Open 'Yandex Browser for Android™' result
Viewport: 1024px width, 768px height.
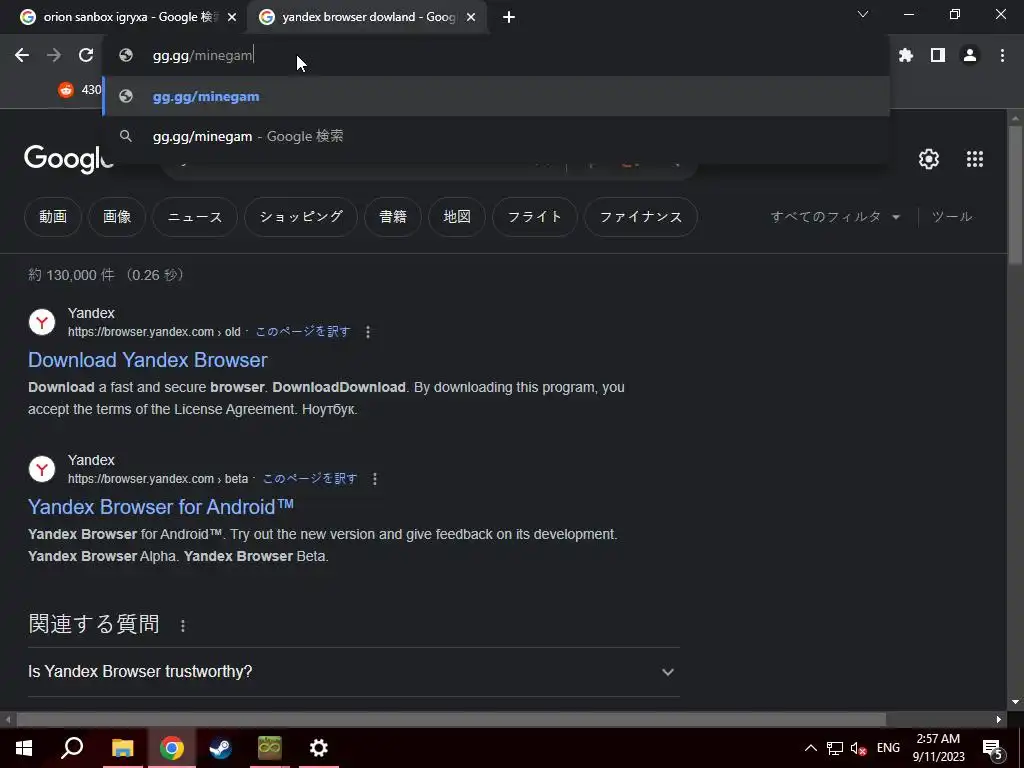coord(161,507)
